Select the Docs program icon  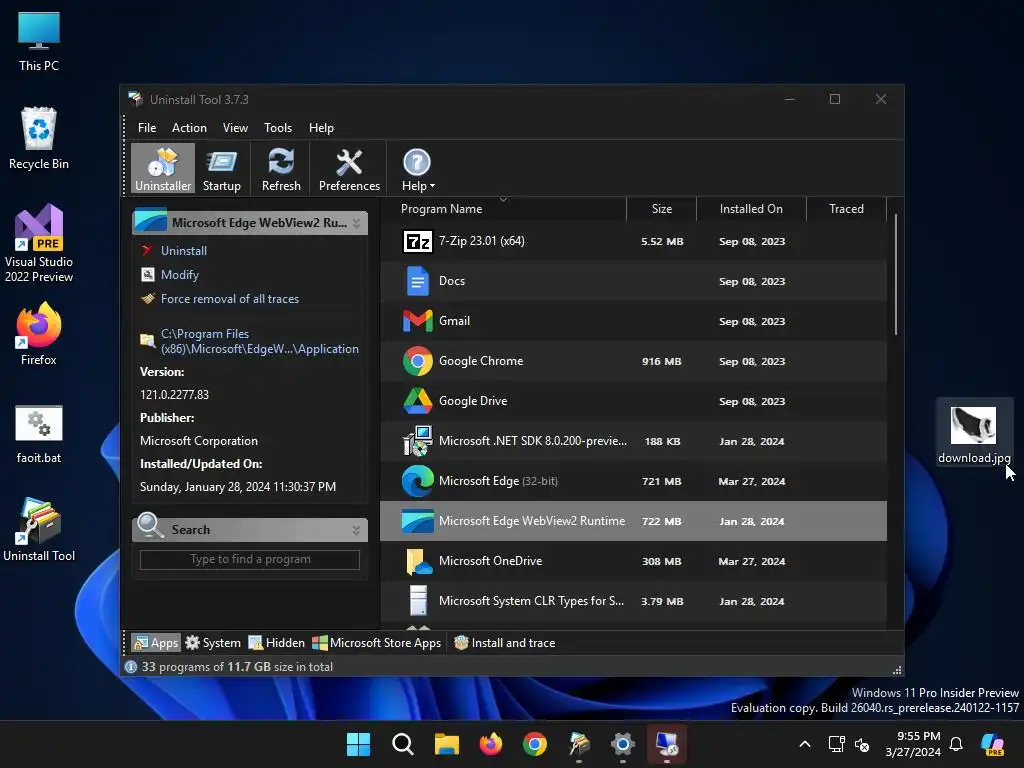(x=418, y=281)
